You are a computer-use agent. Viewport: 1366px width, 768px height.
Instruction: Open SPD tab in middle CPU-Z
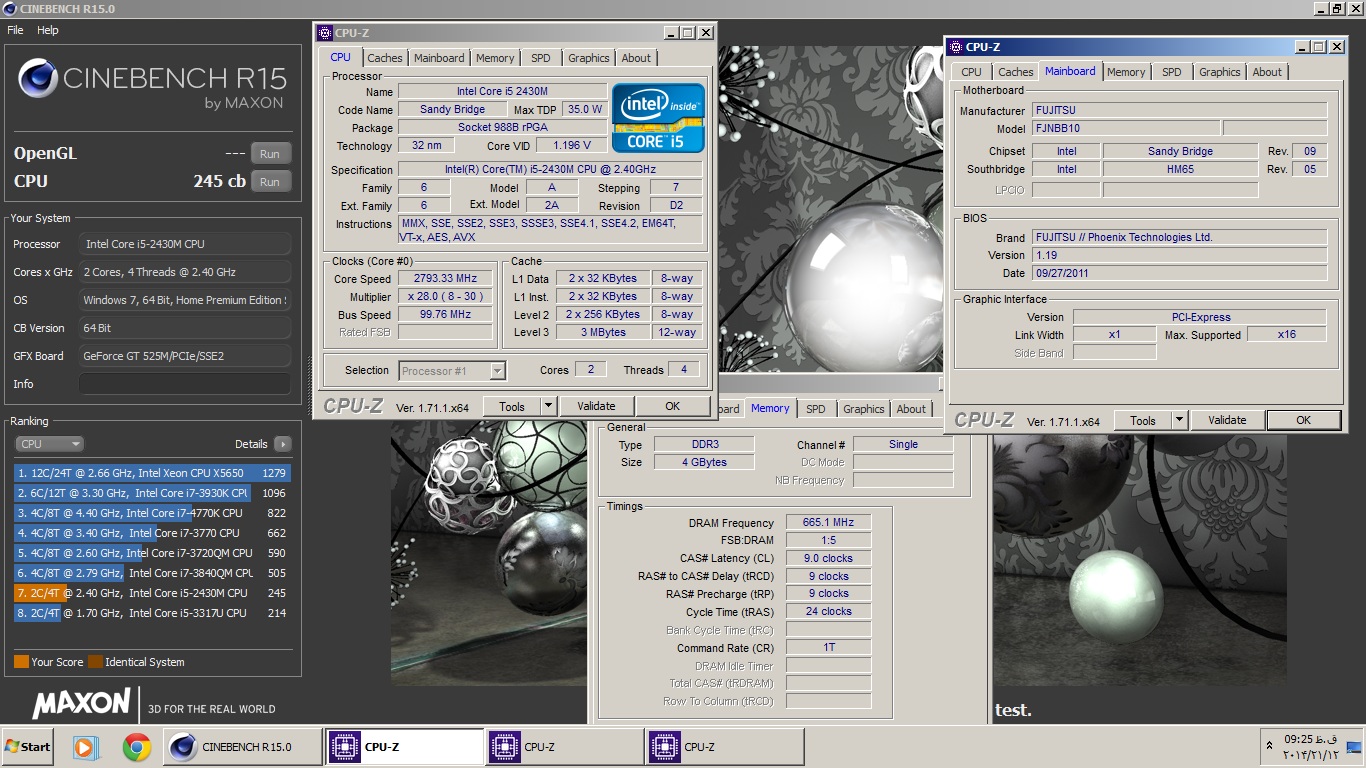tap(541, 58)
